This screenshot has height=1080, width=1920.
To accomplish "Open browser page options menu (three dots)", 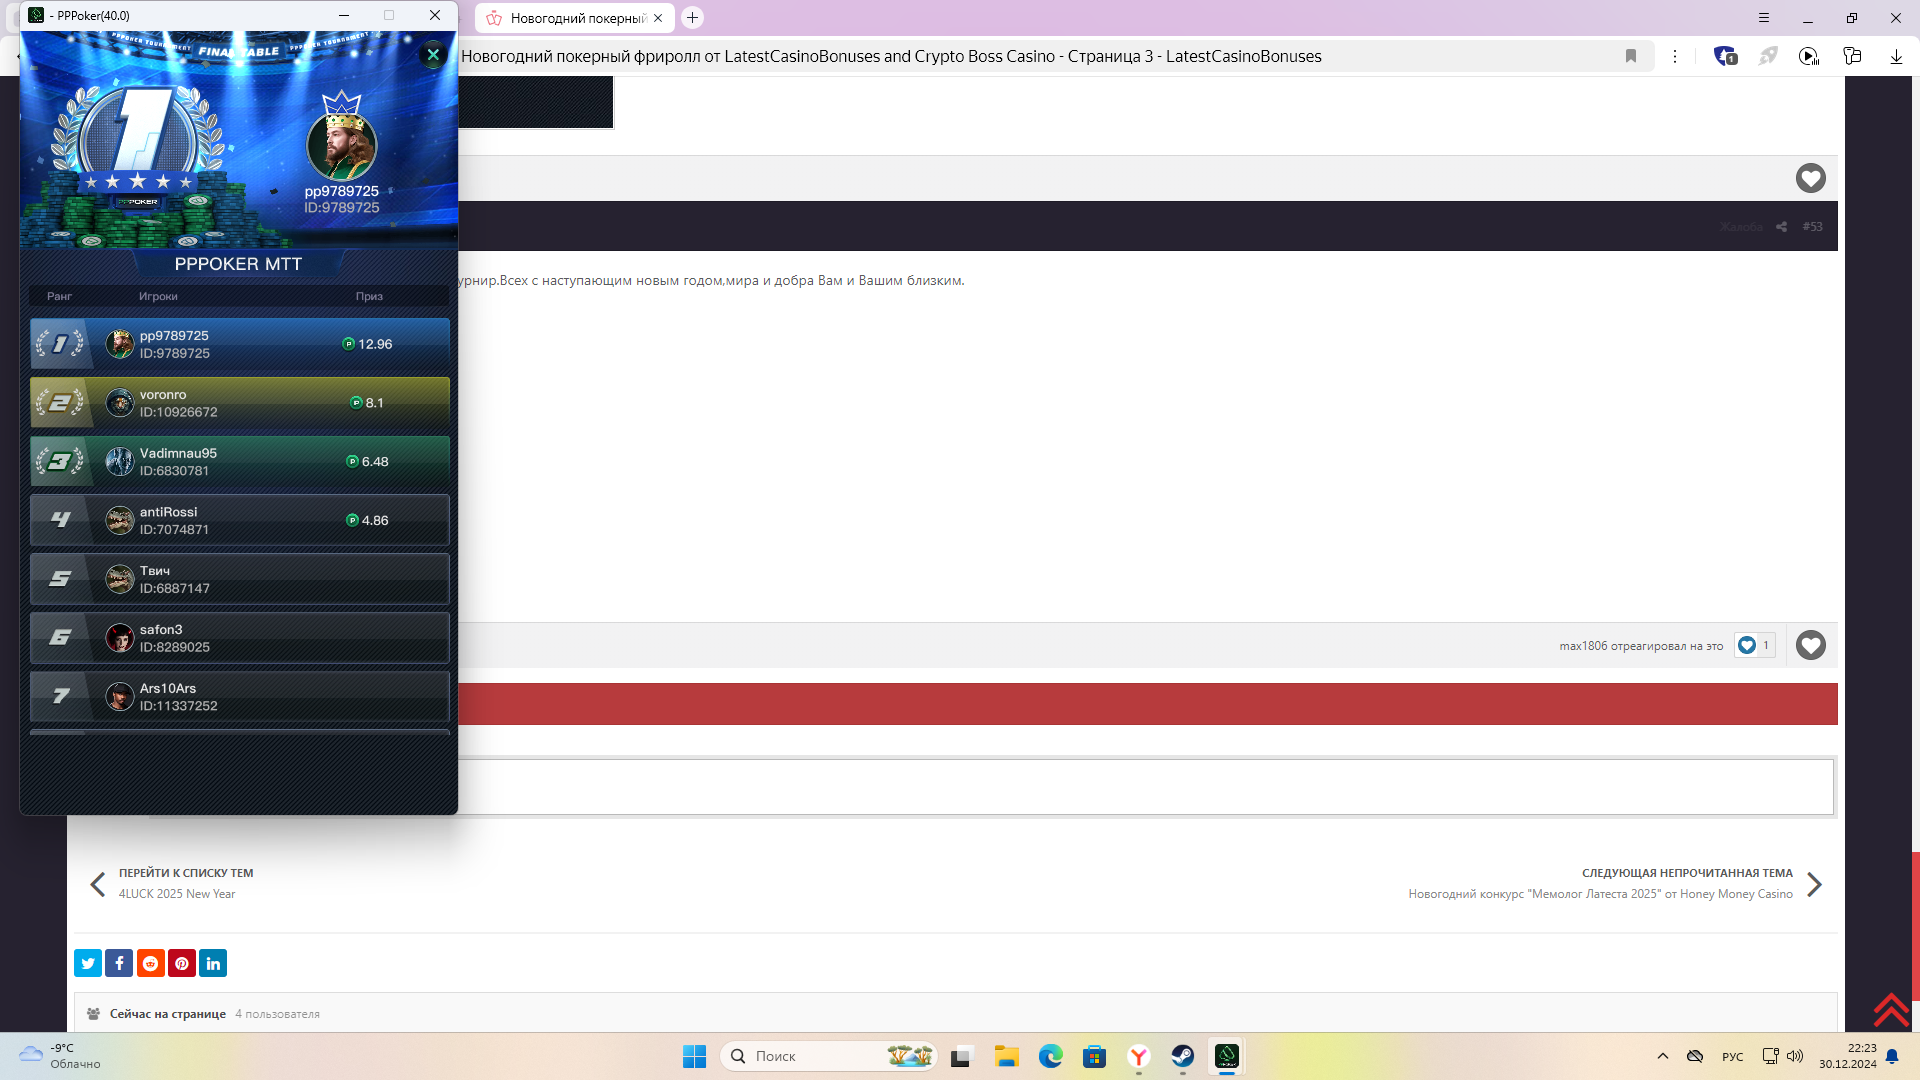I will point(1675,56).
